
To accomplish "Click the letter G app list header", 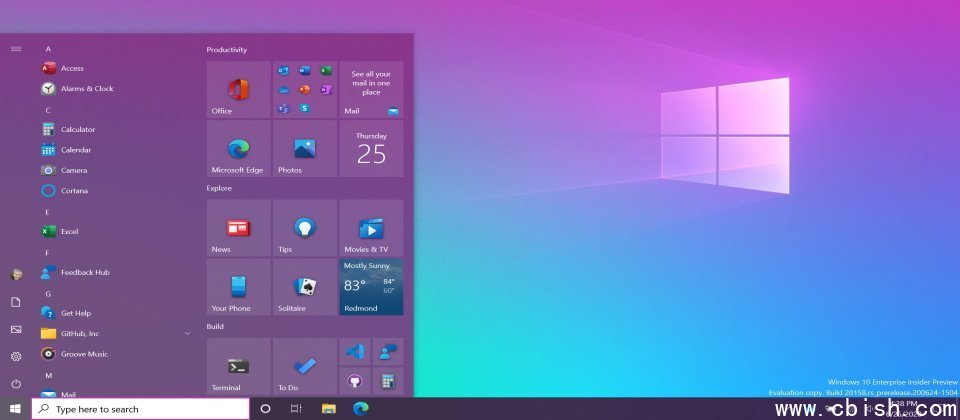I will point(48,293).
